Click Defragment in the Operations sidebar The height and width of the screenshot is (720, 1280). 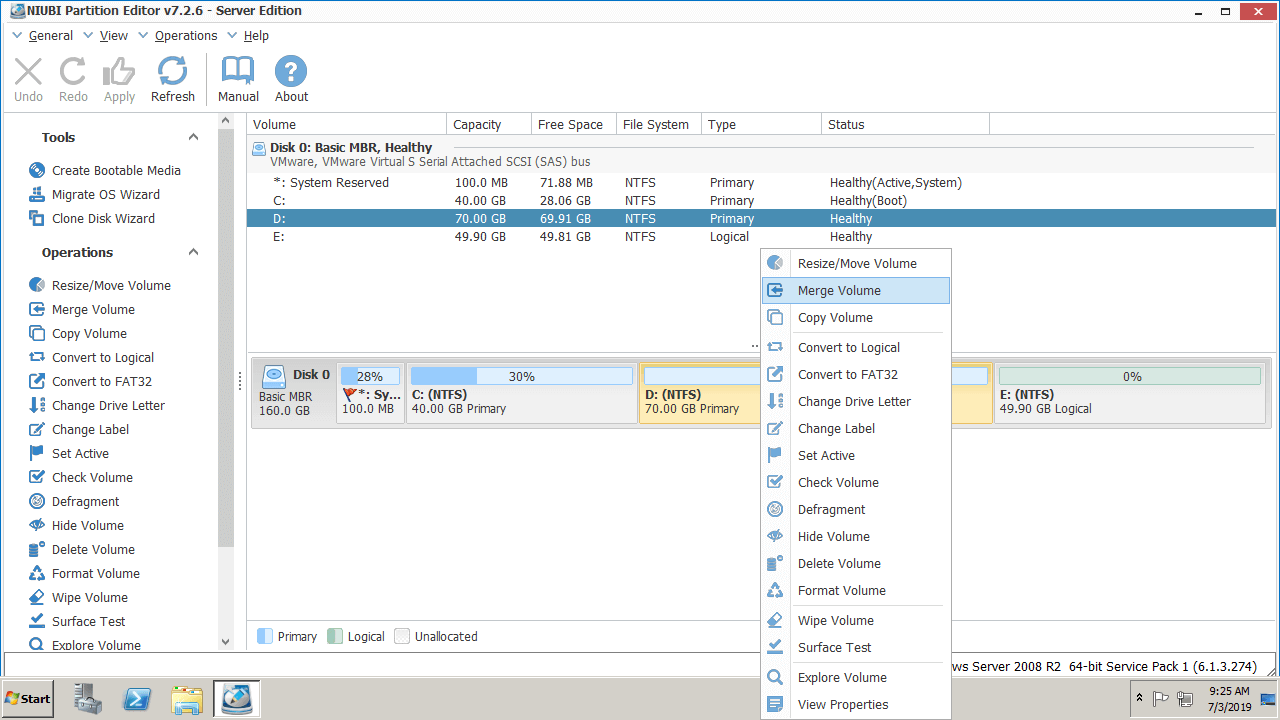[85, 502]
